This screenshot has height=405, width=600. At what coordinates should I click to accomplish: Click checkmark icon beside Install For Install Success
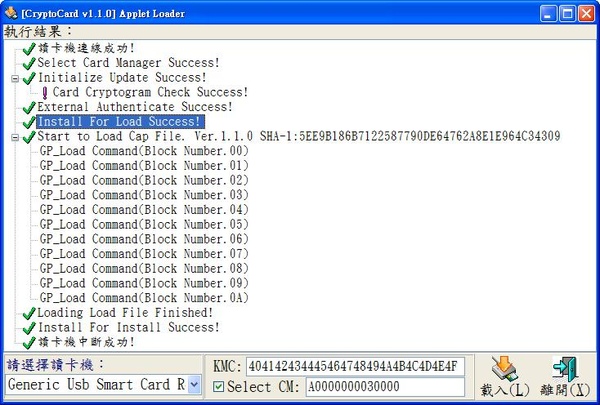pos(29,328)
